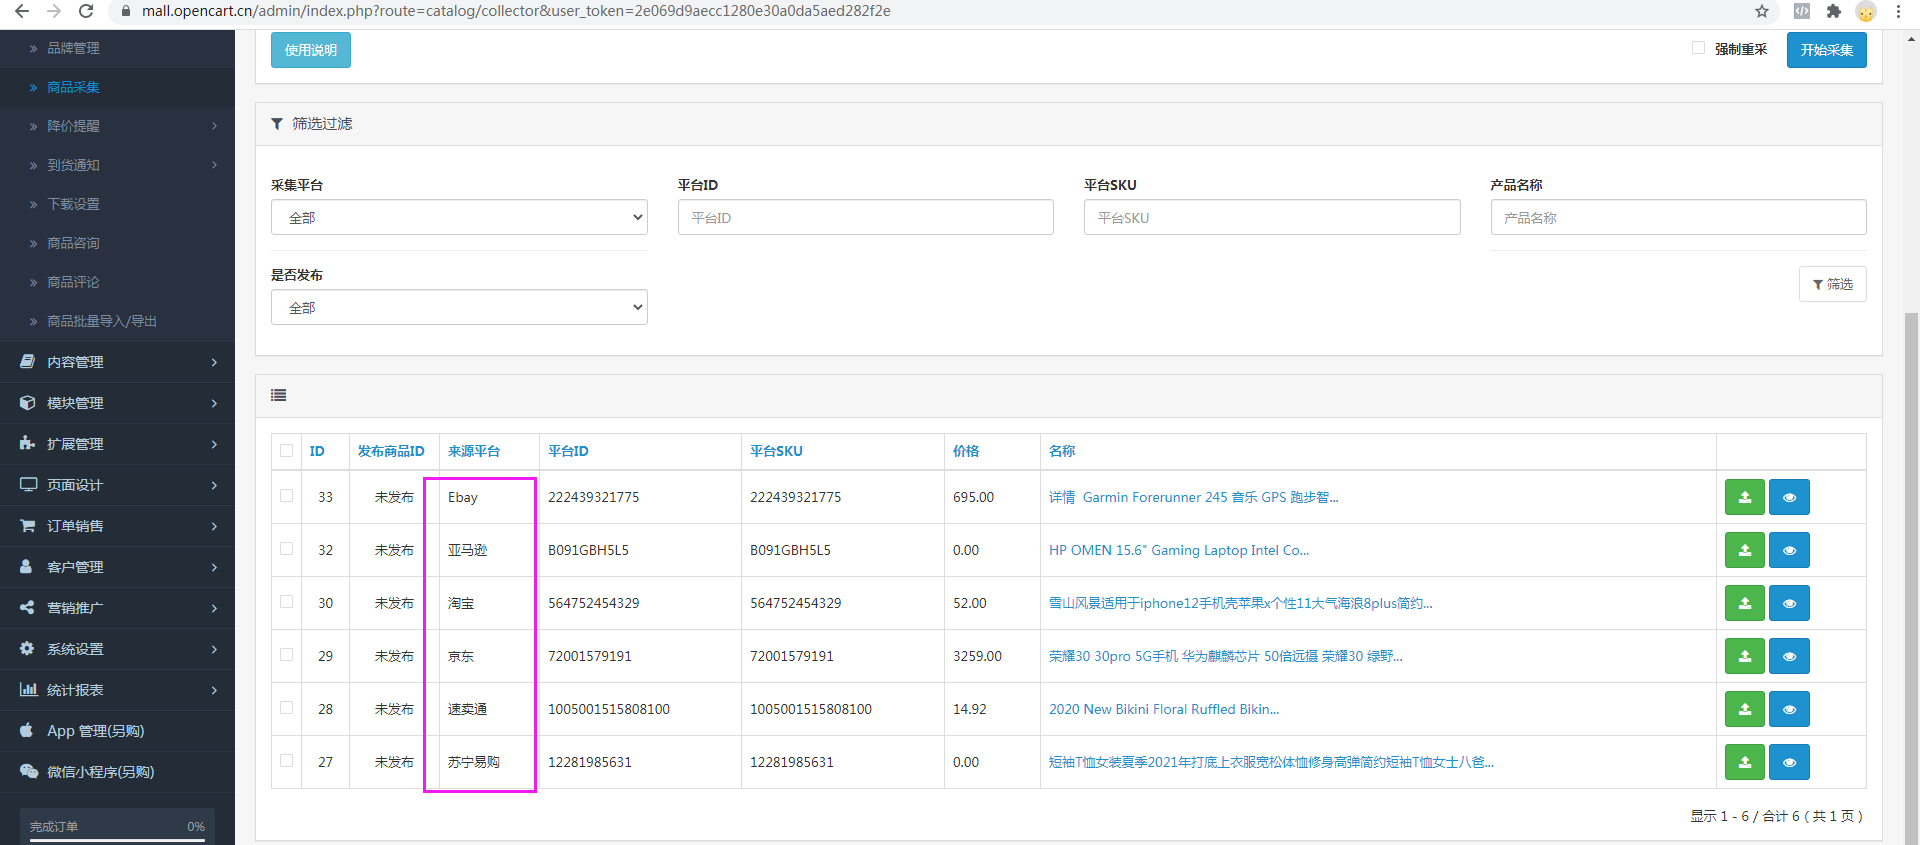The width and height of the screenshot is (1920, 845).
Task: Toggle the 强制重采 checkbox
Action: pyautogui.click(x=1698, y=48)
